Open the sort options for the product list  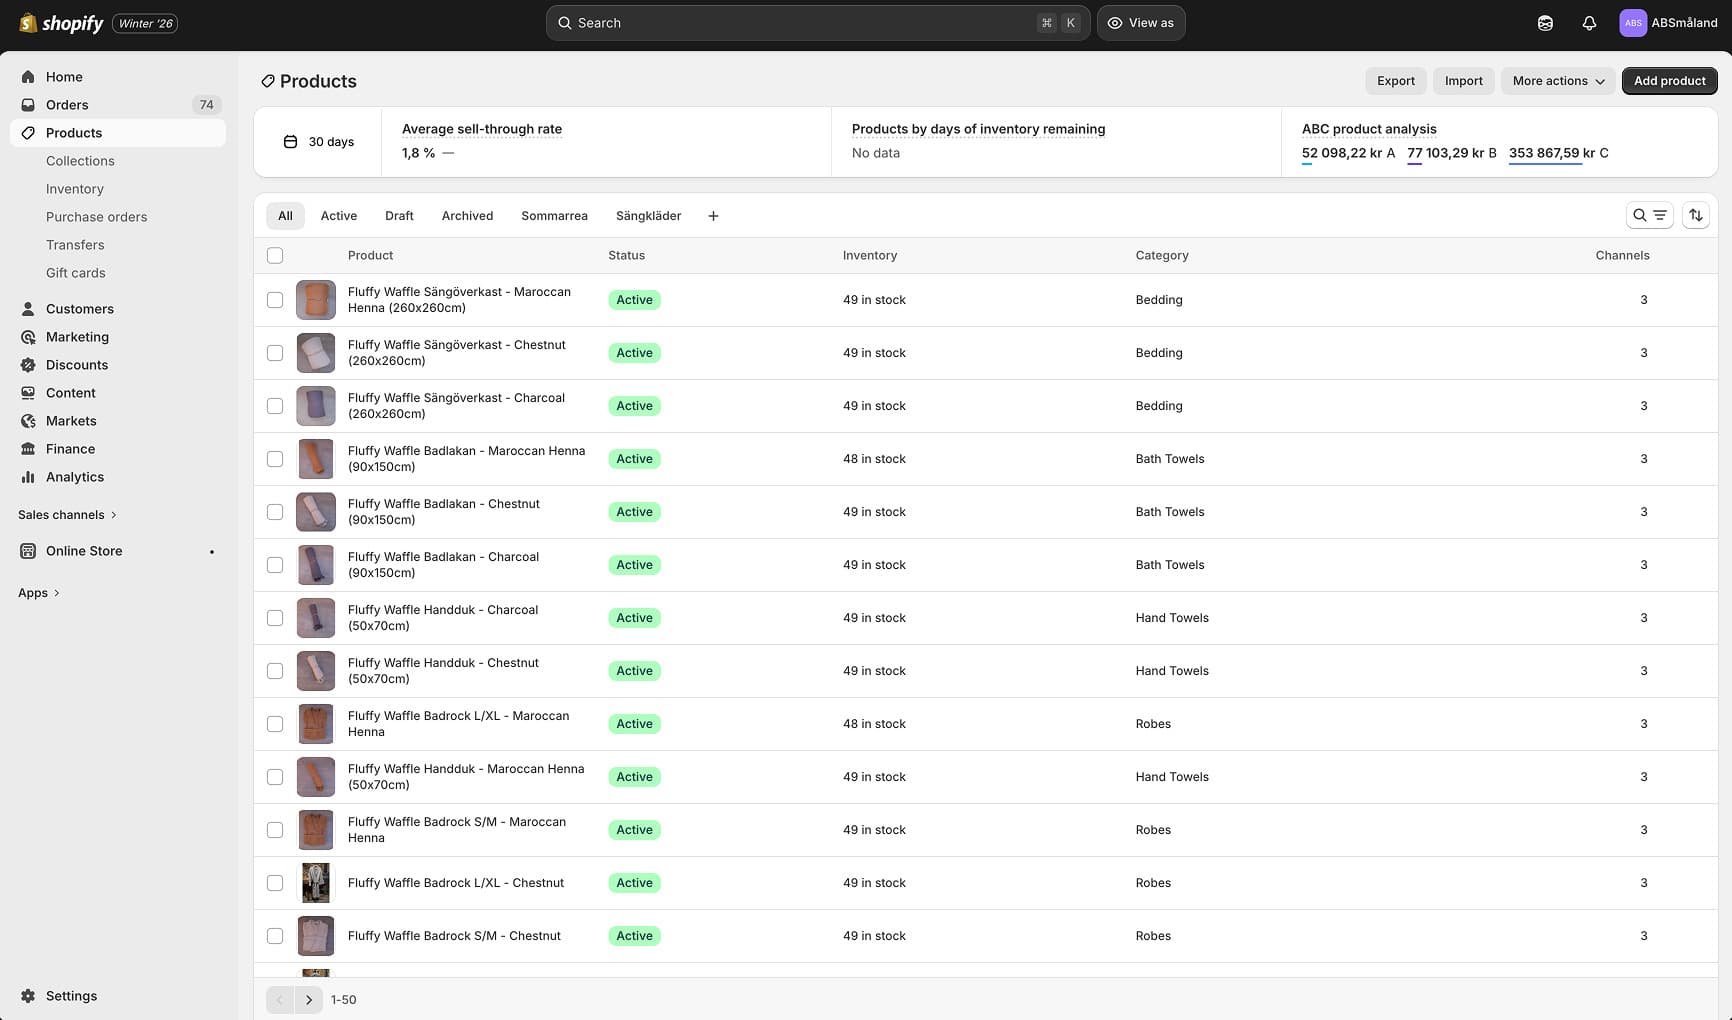[x=1696, y=215]
